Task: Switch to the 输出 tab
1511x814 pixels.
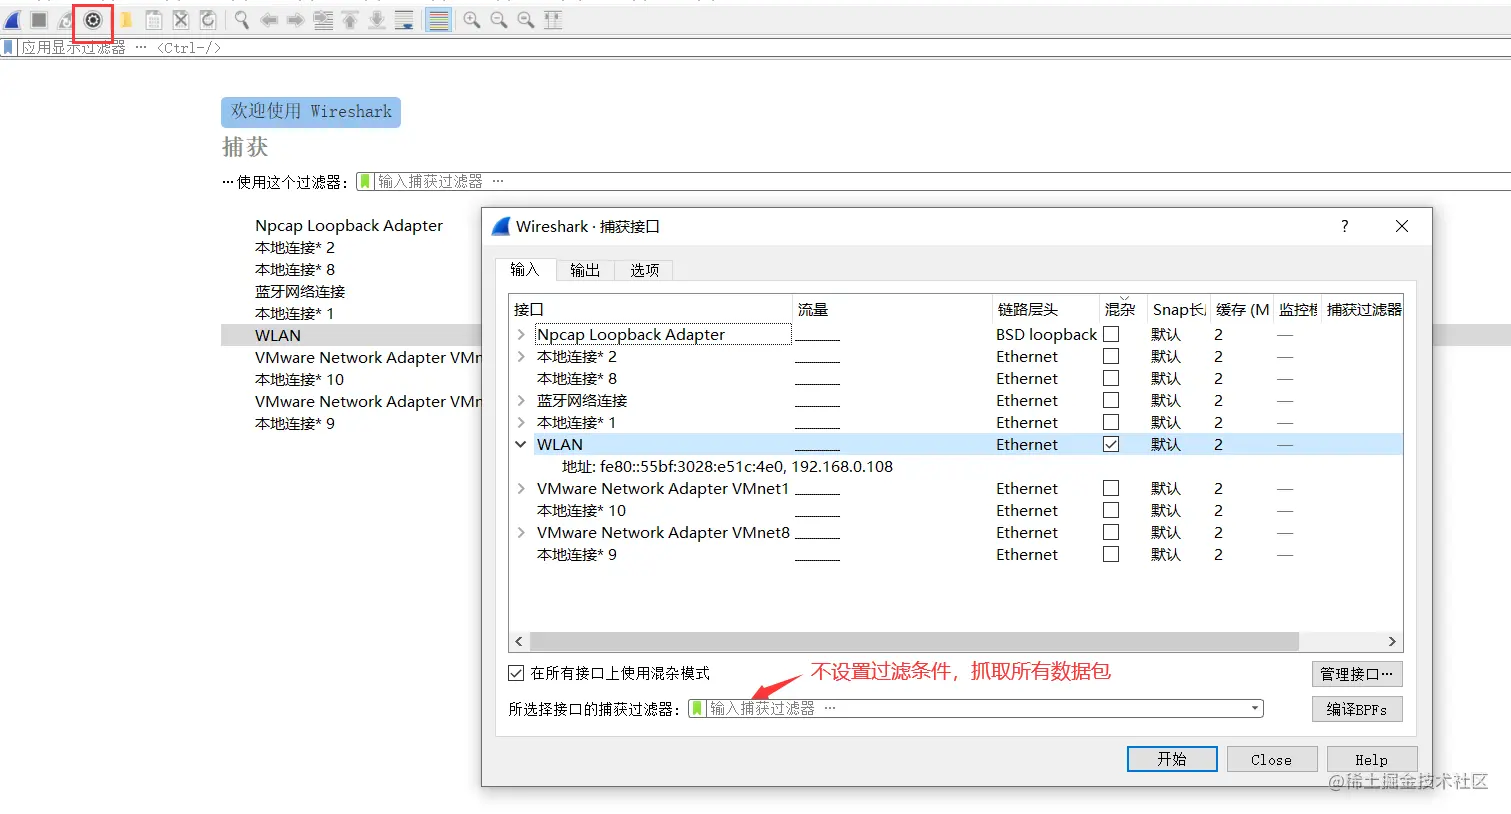Action: pos(585,270)
